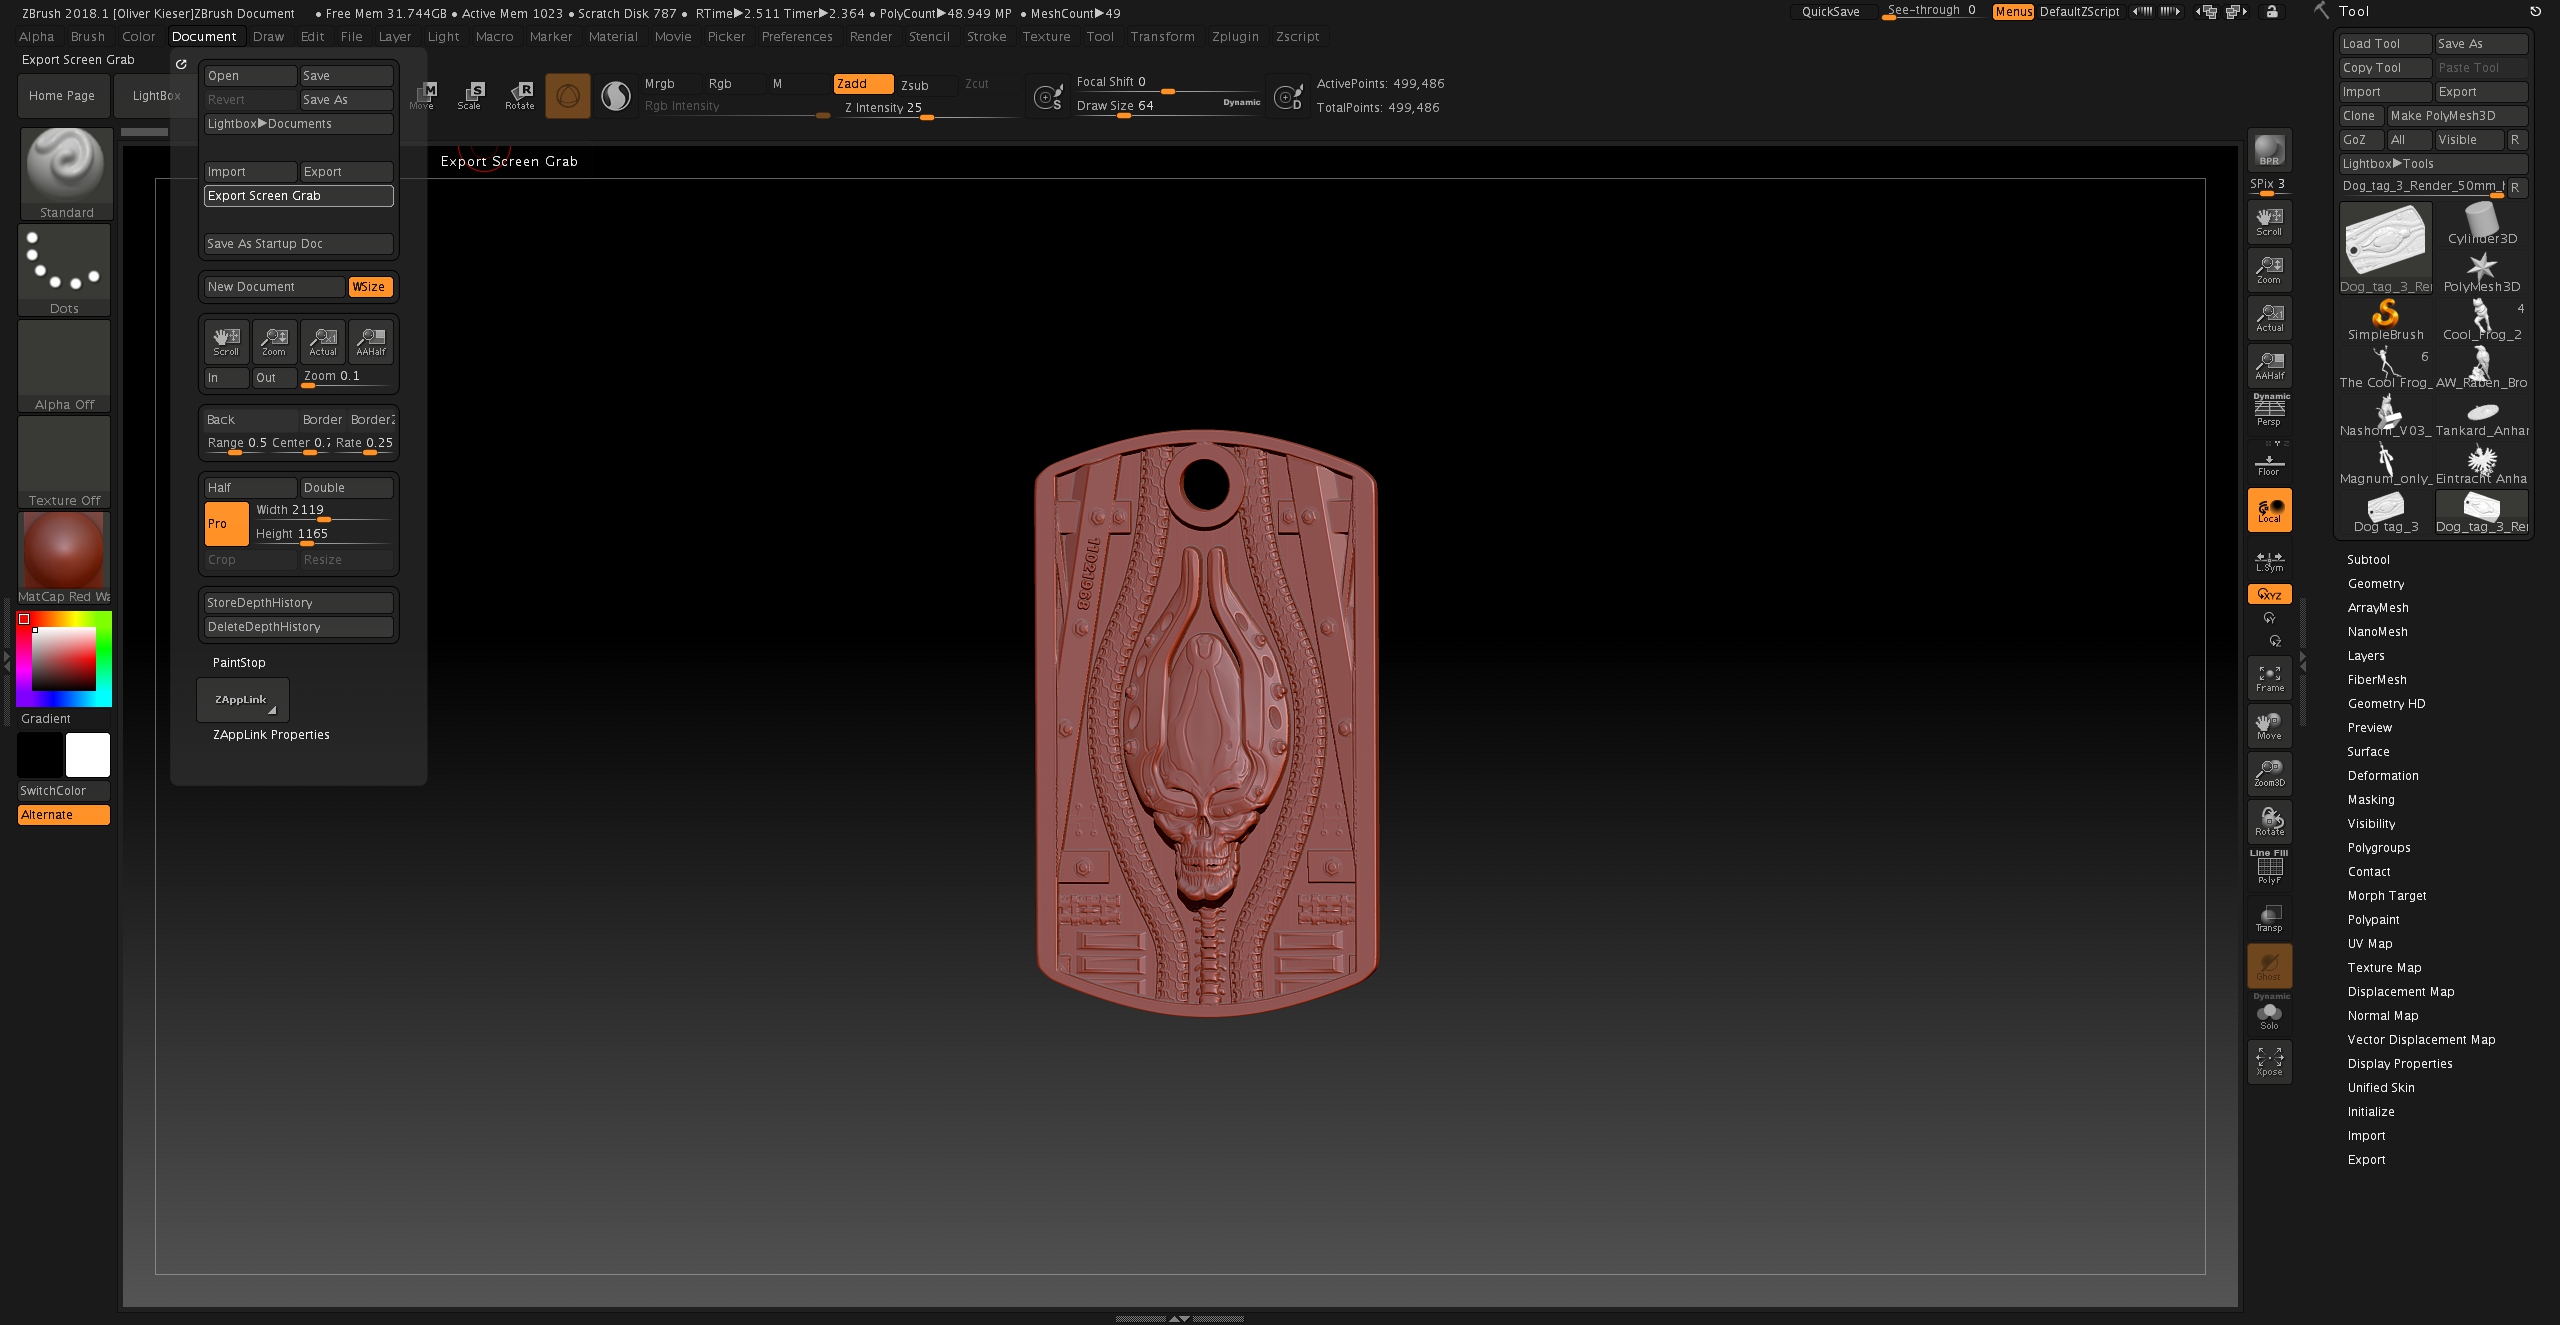Open the Zplugin menu

[1235, 36]
